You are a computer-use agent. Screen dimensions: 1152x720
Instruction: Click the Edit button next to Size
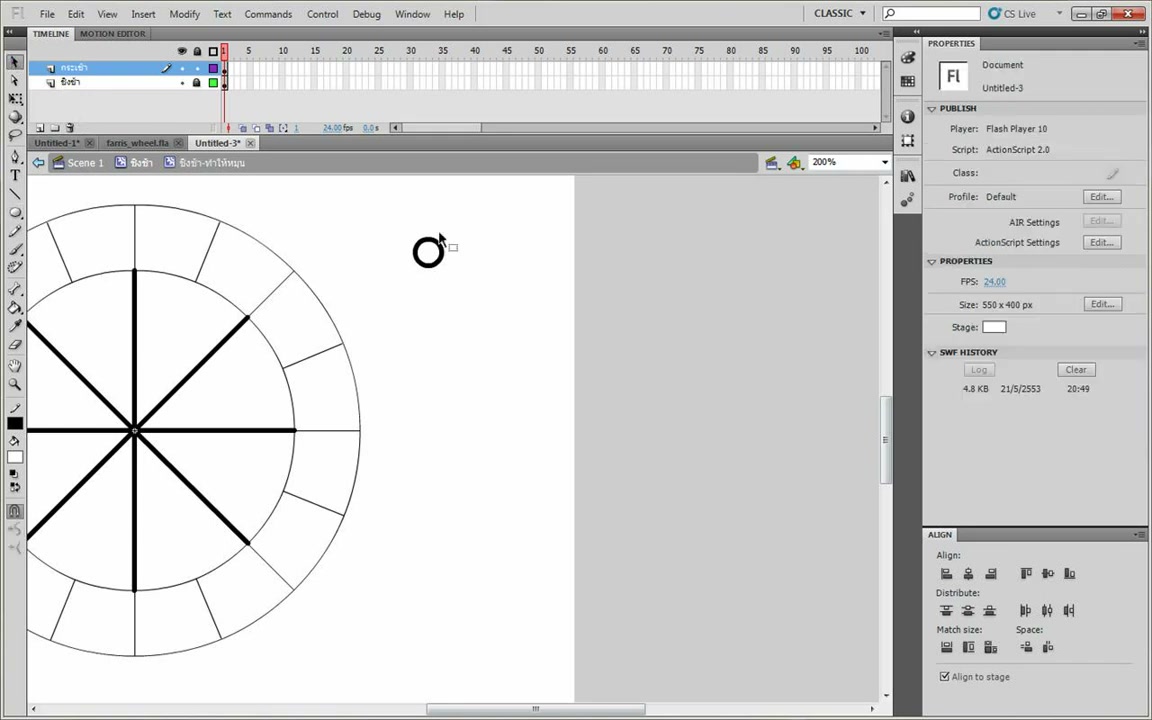point(1102,304)
